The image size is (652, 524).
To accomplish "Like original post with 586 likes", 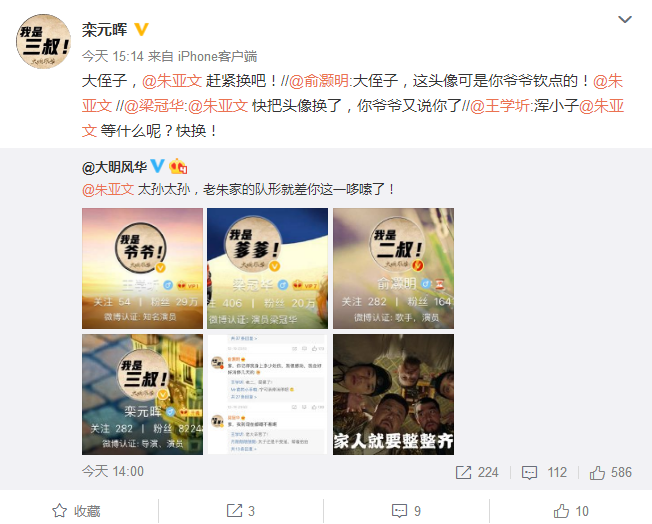I will click(610, 472).
